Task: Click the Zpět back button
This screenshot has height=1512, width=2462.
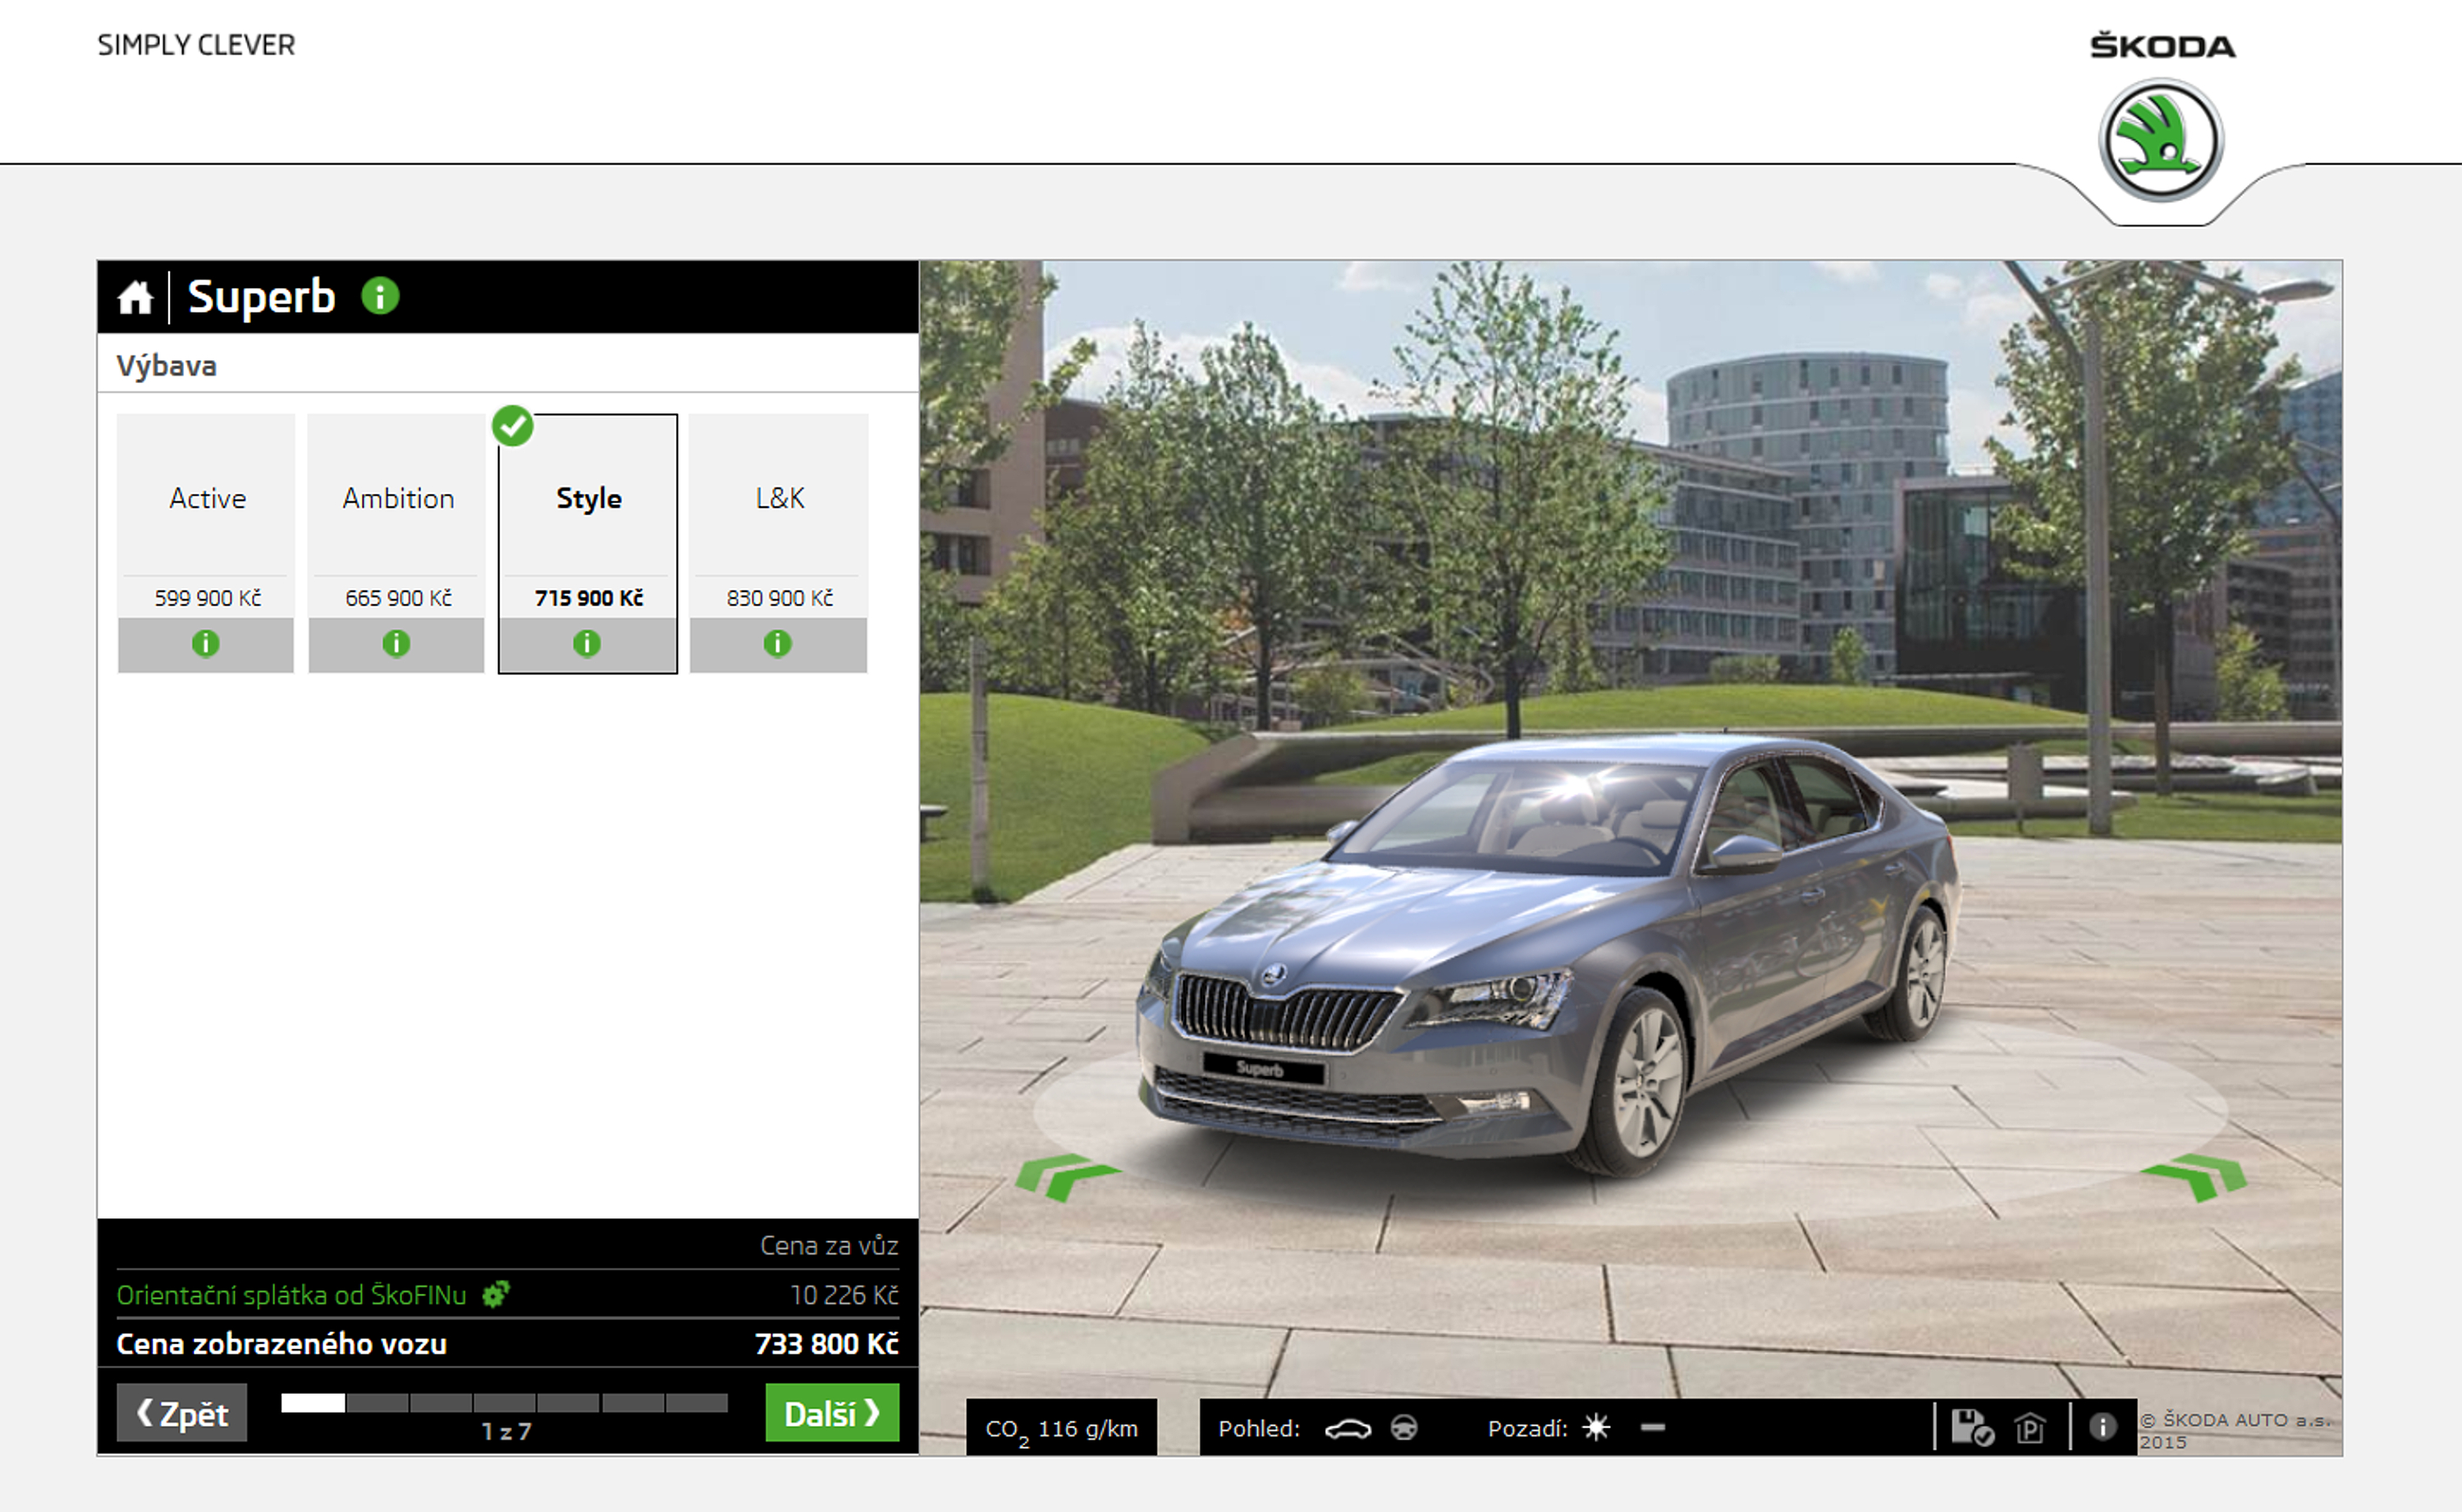Action: 182,1413
